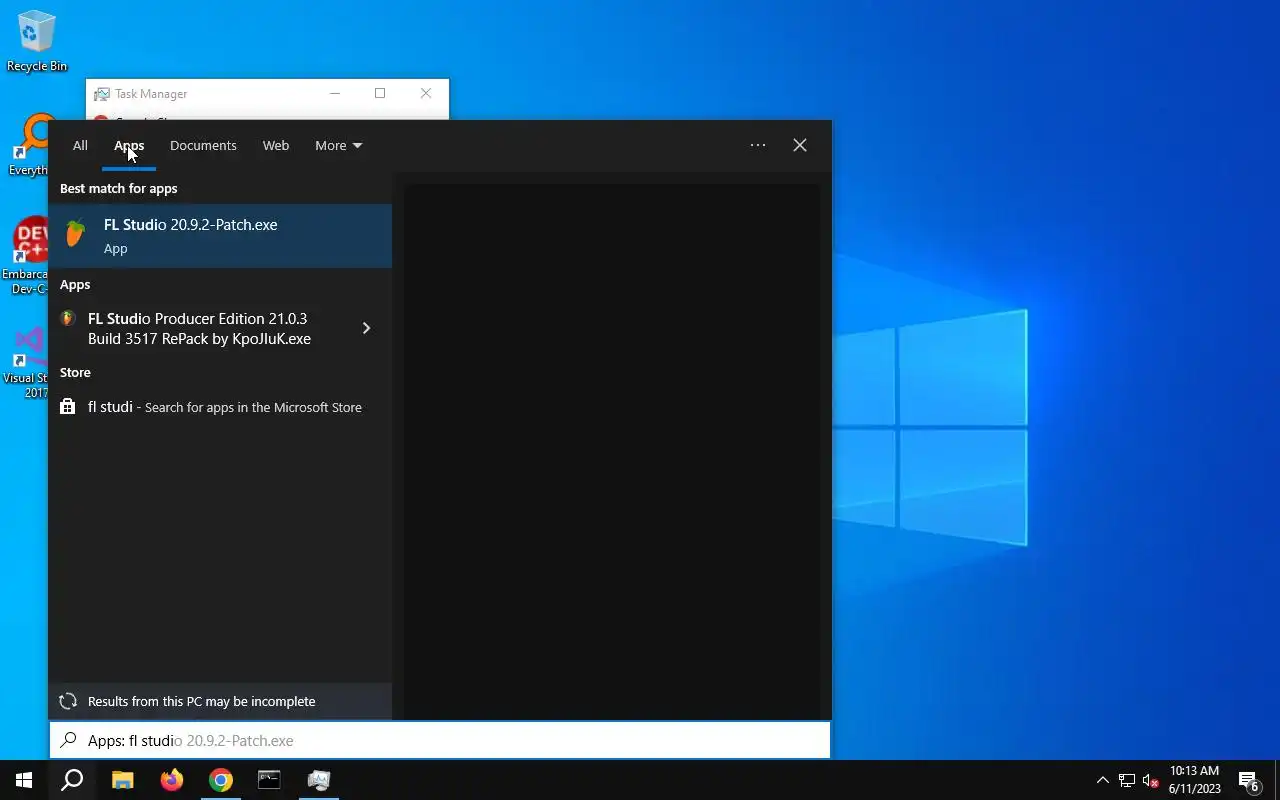Image resolution: width=1280 pixels, height=800 pixels.
Task: Click the taskbar Search icon
Action: 72,780
